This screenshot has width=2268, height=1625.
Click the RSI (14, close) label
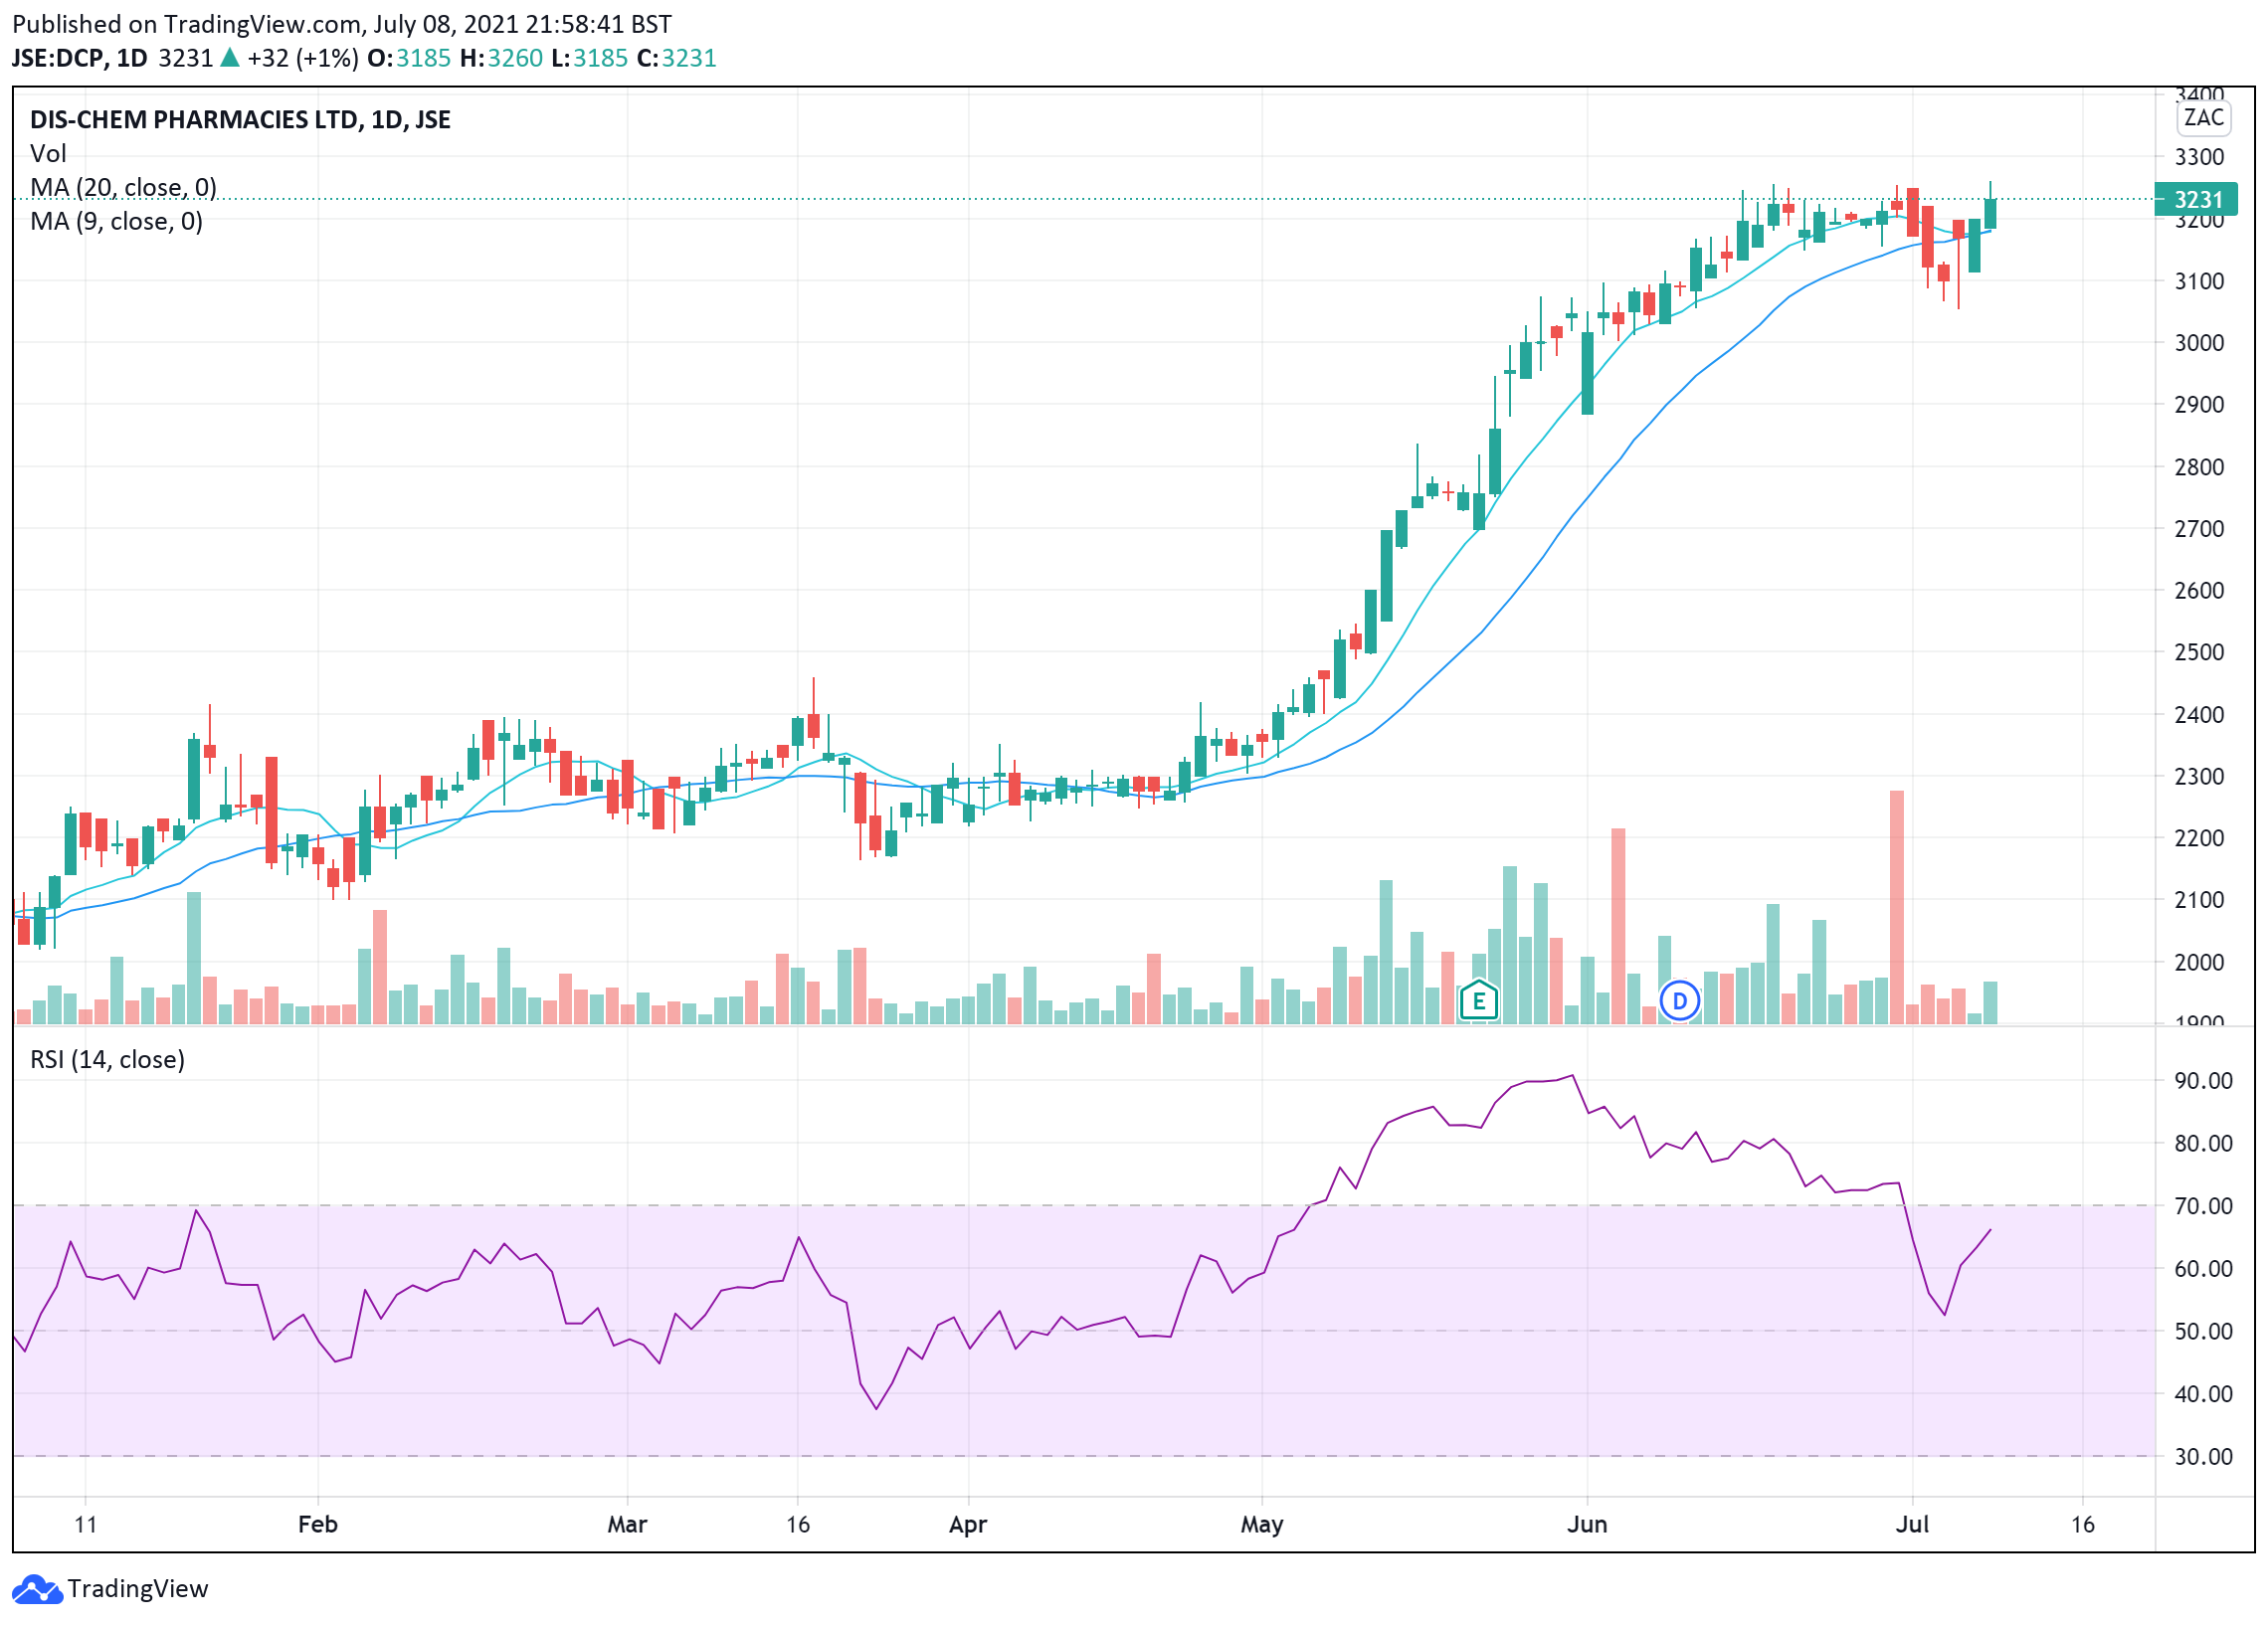107,1059
